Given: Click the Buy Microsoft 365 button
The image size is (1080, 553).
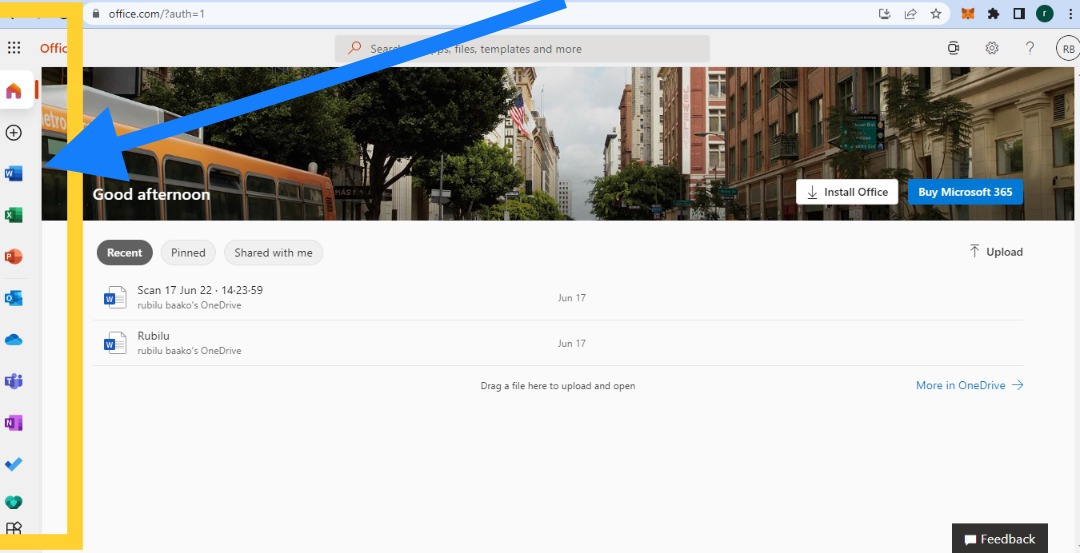Looking at the screenshot, I should click(965, 192).
